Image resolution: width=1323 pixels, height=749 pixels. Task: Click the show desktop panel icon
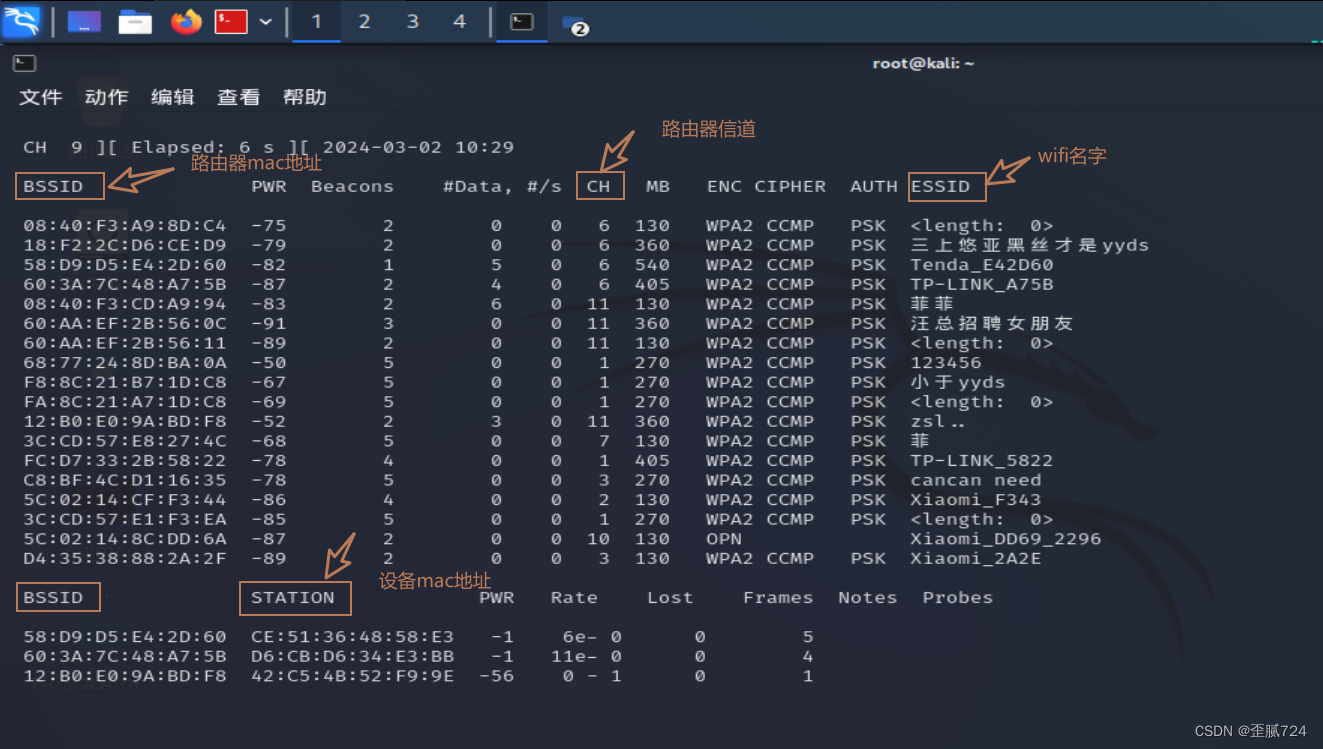click(x=84, y=21)
